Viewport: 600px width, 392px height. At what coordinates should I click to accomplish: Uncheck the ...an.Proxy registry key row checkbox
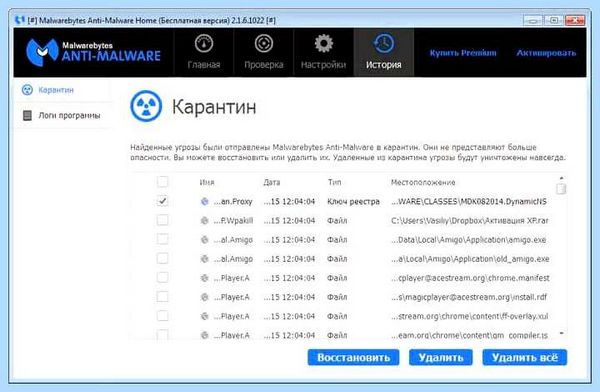(x=163, y=201)
